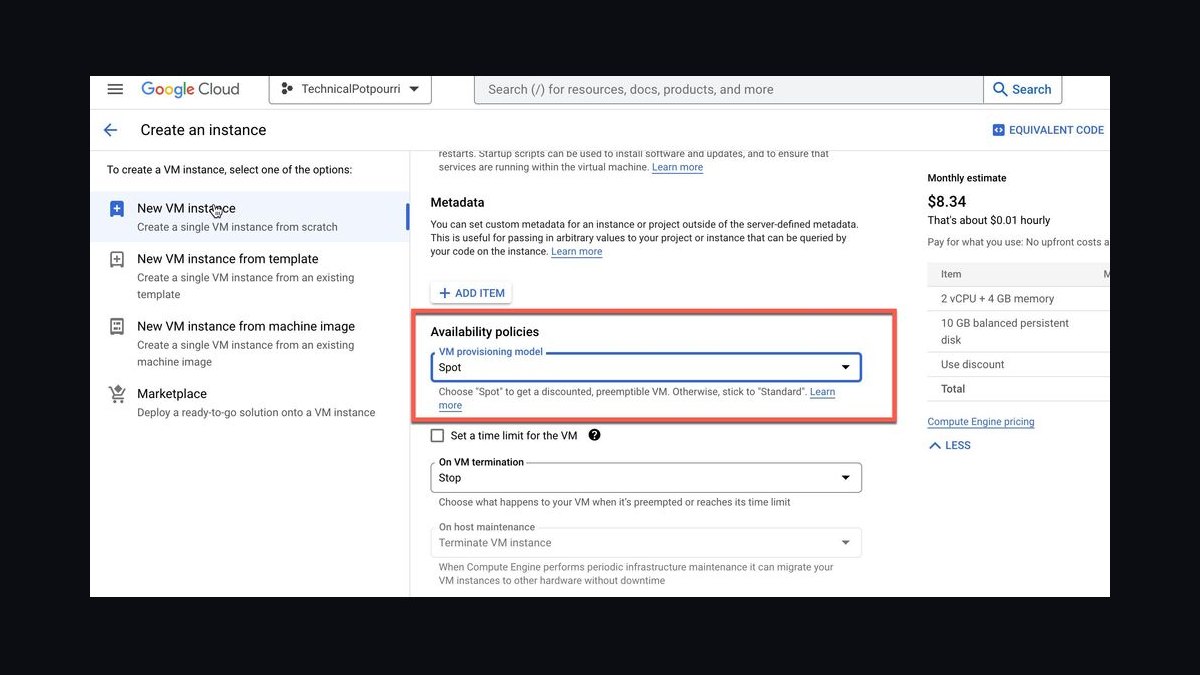Select New VM instance option

tap(249, 217)
